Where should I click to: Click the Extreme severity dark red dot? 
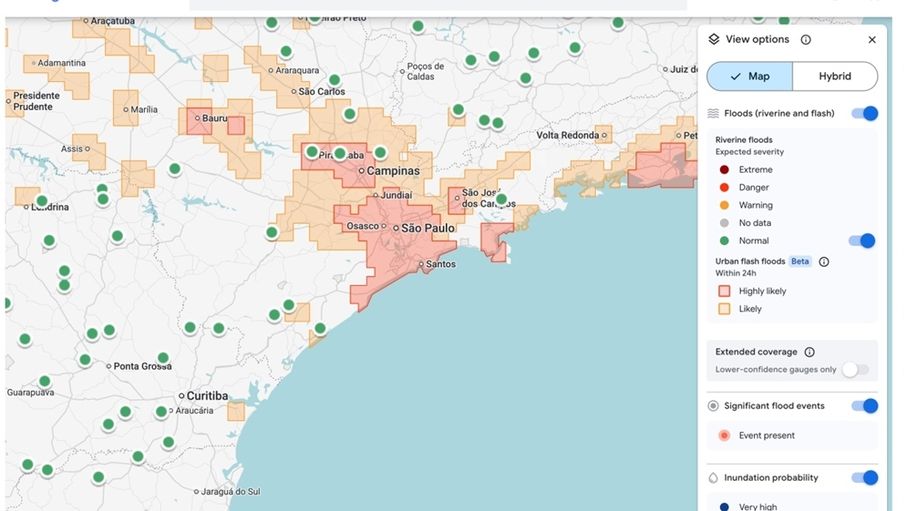click(724, 170)
